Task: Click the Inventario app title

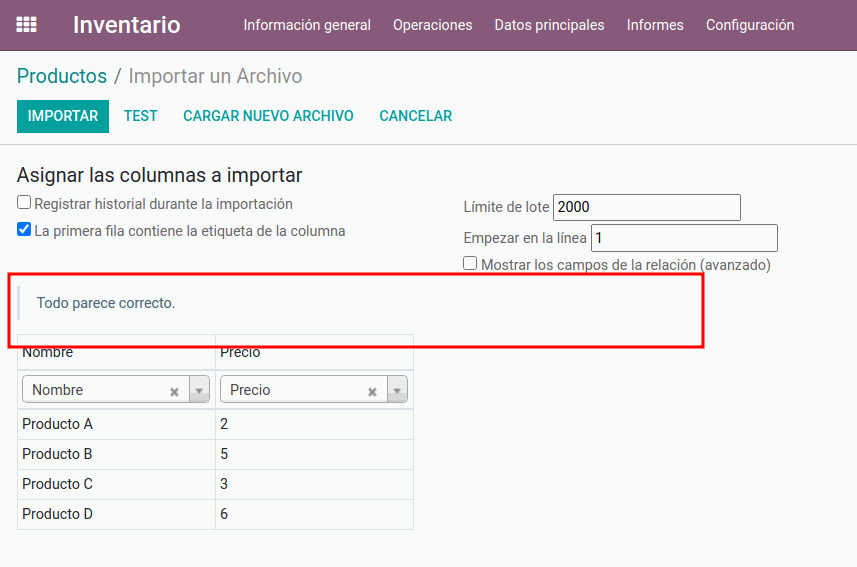Action: pos(127,25)
